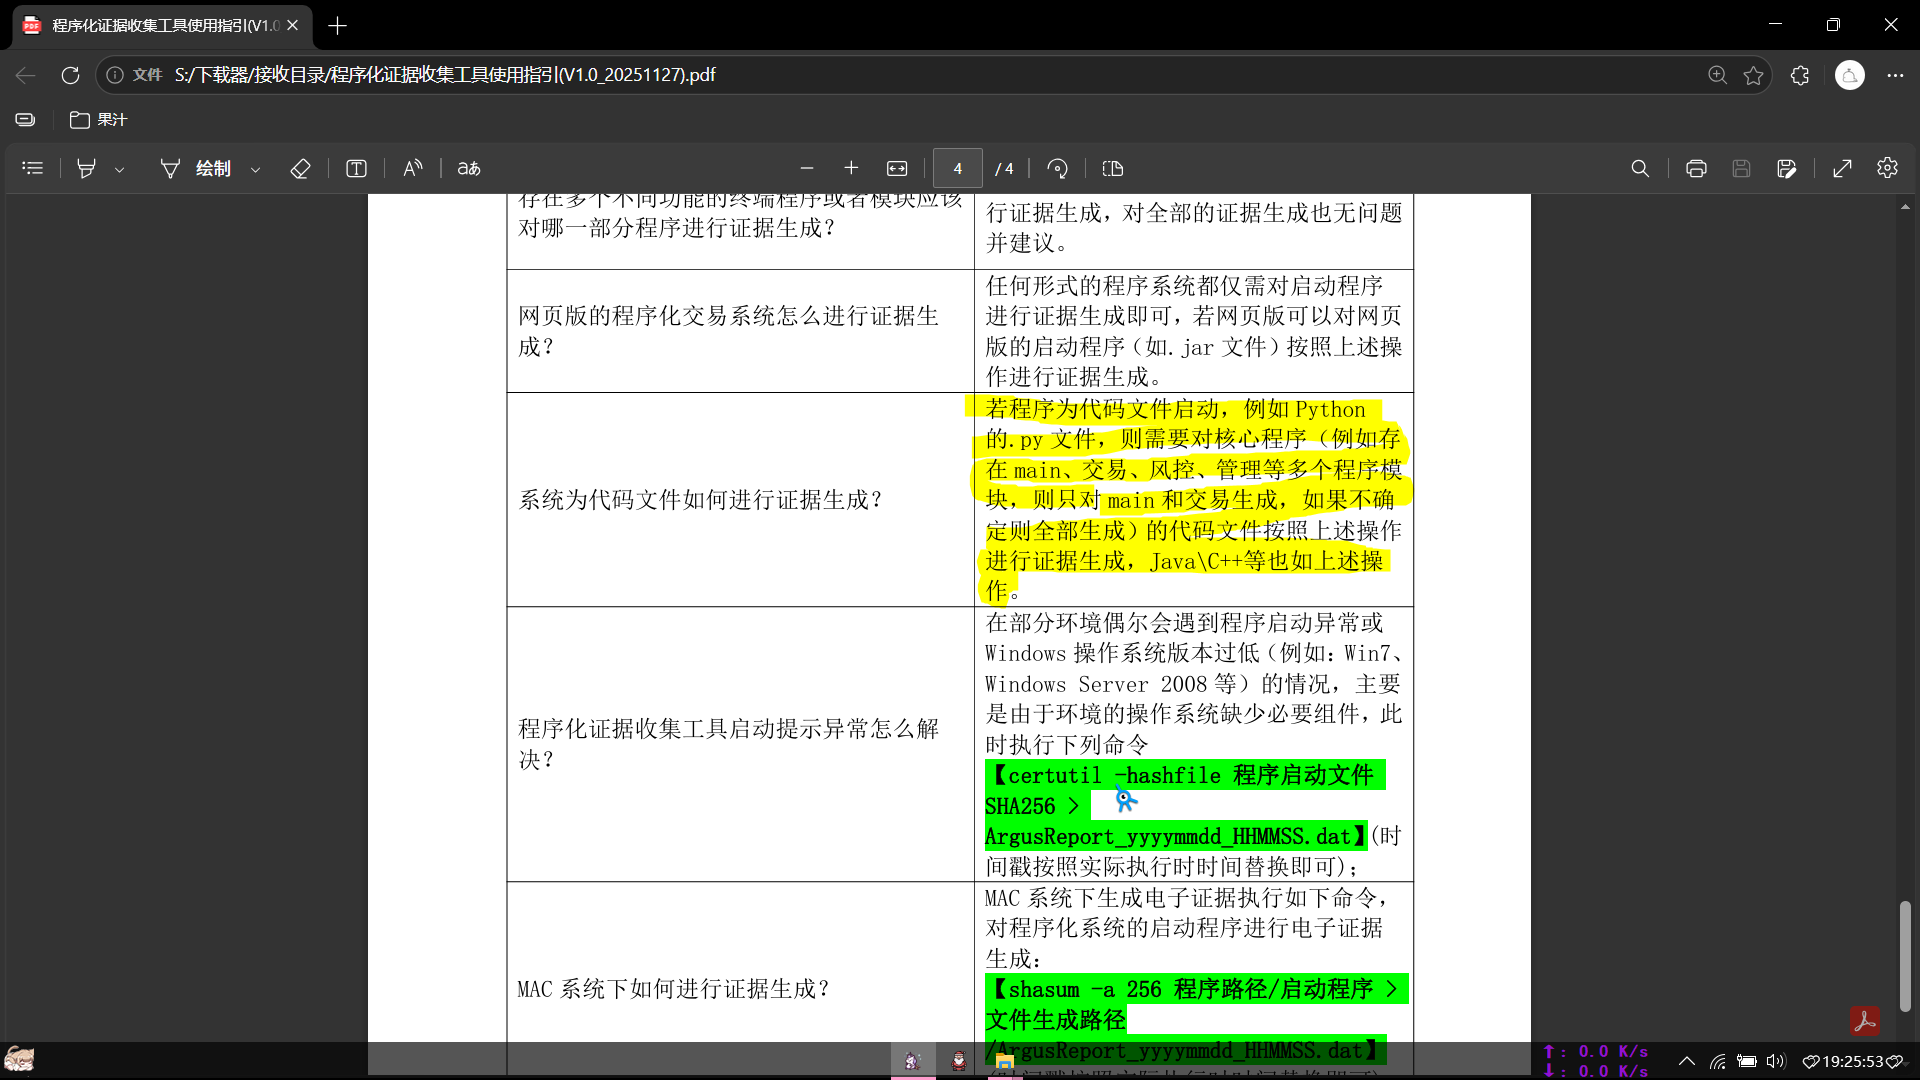Click the question MAC 系统下如何进行证据生成？
The image size is (1920, 1080).
[673, 989]
